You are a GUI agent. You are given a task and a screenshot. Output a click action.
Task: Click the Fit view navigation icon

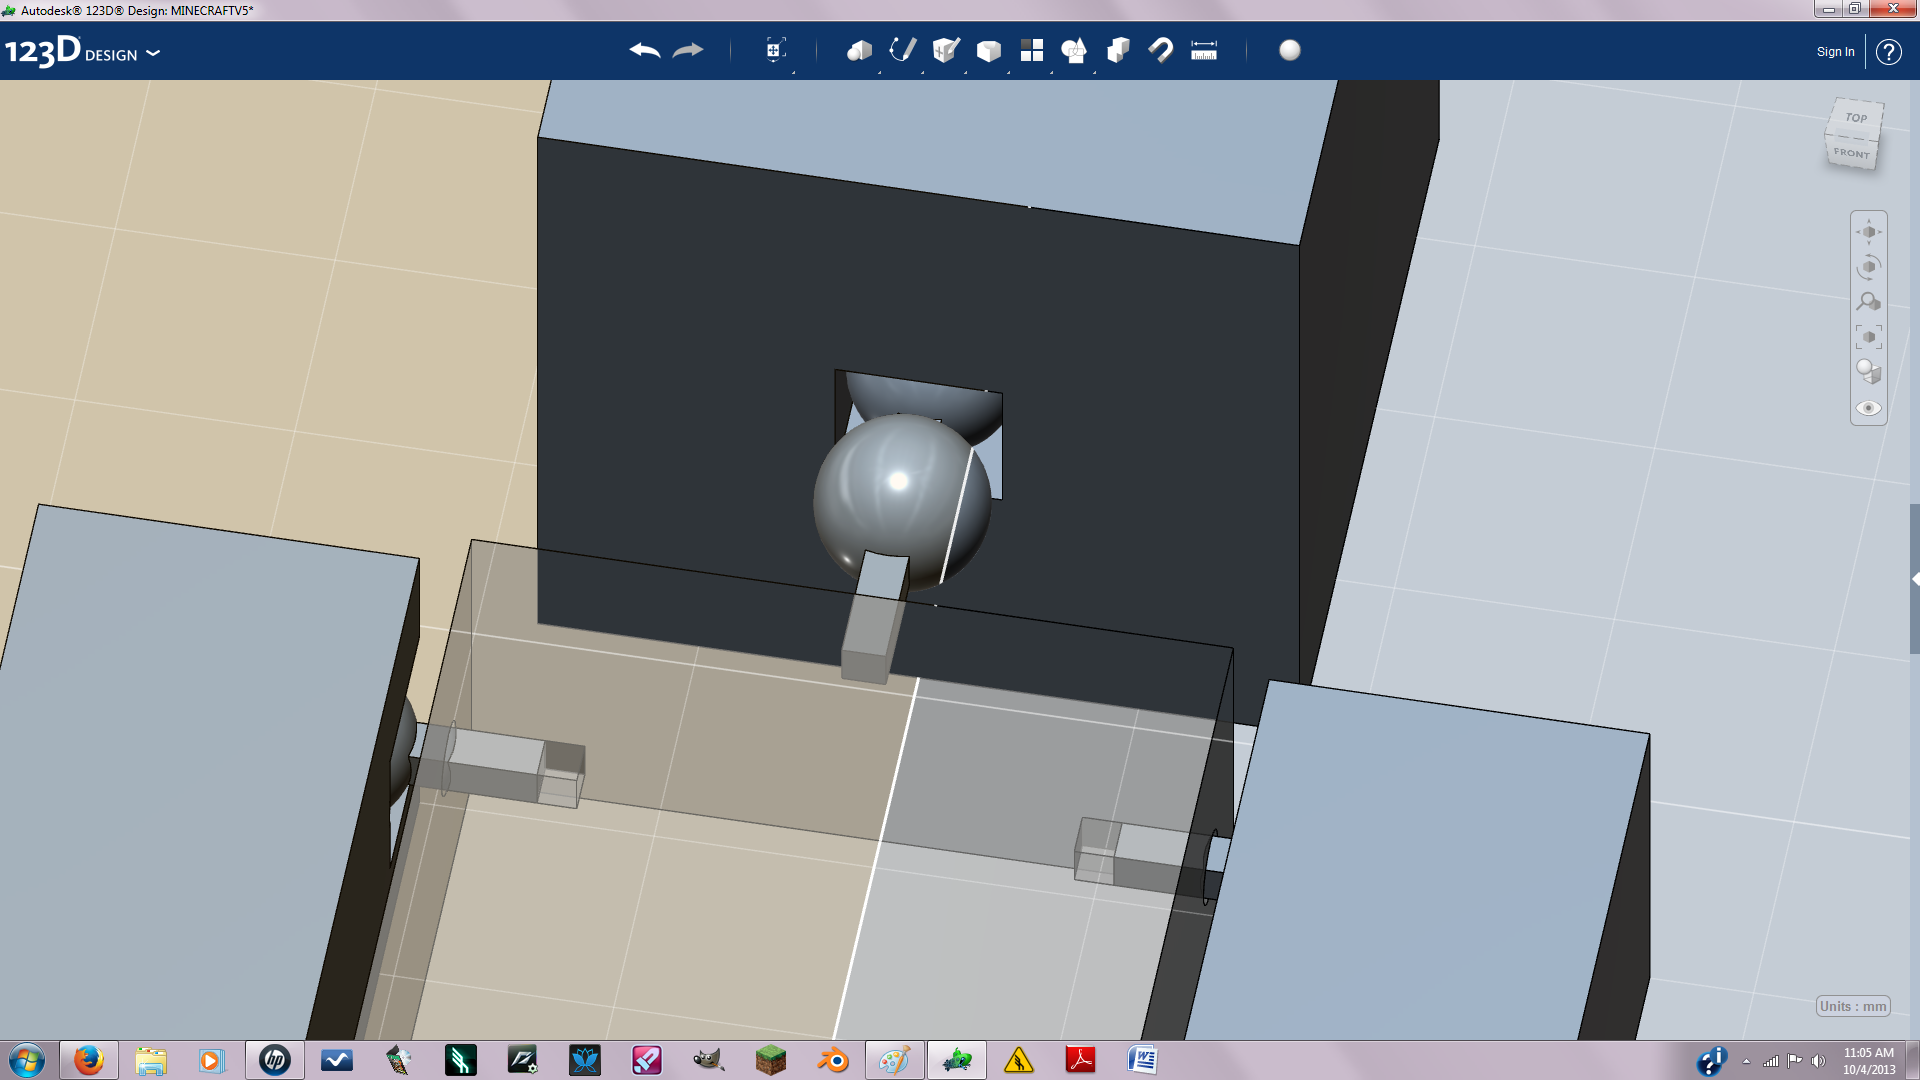pyautogui.click(x=1868, y=337)
